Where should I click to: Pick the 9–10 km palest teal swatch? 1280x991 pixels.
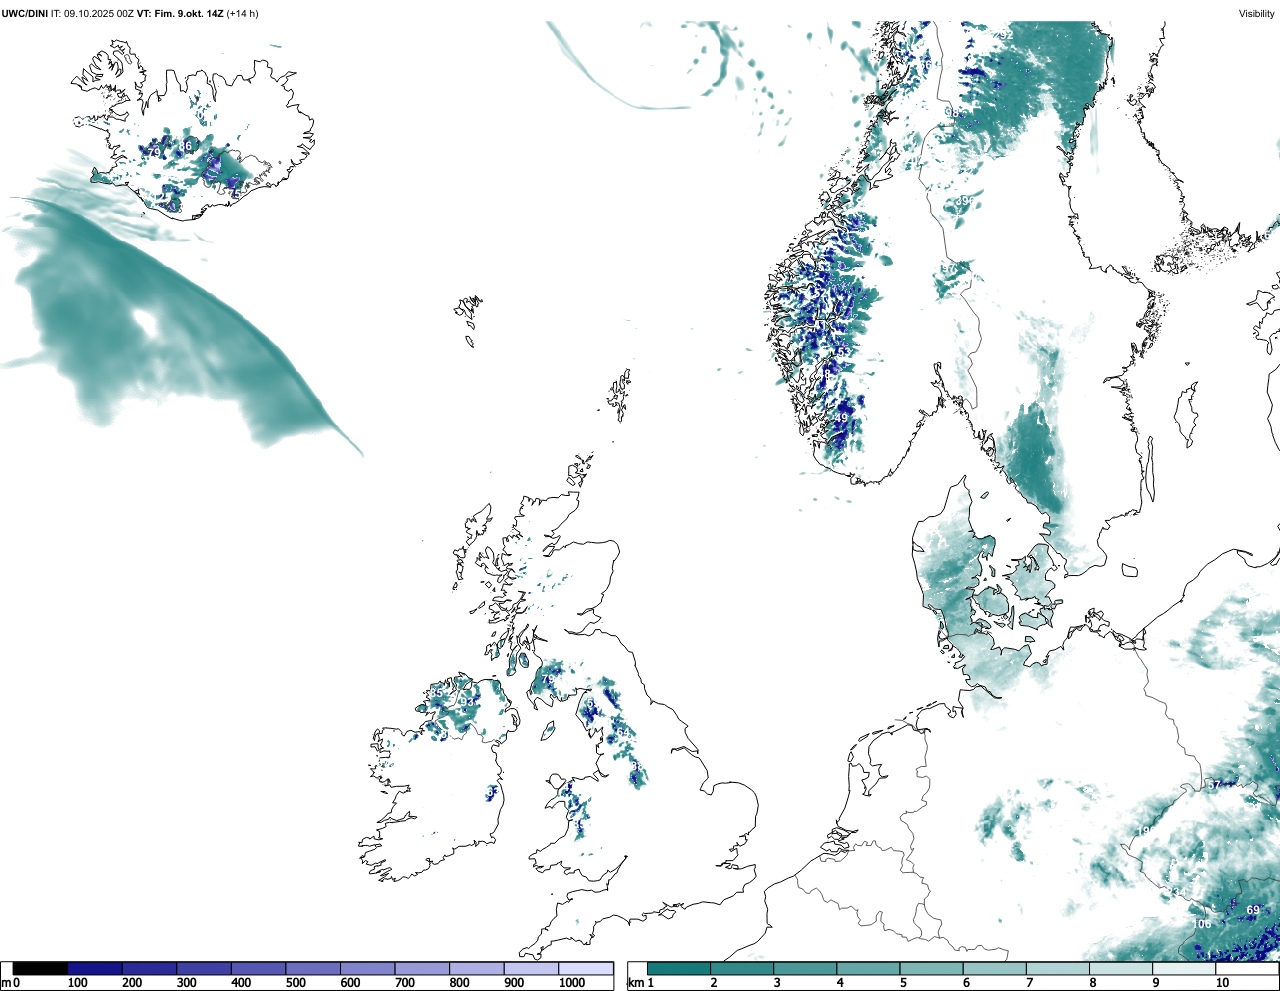coord(1185,968)
